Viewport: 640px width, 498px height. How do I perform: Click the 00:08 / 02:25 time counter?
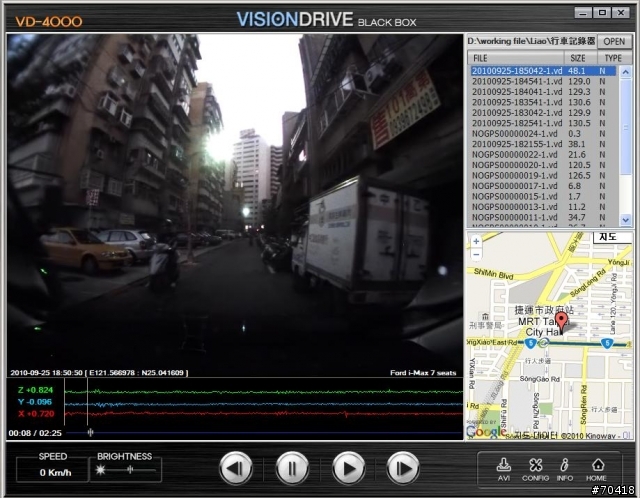pos(35,433)
